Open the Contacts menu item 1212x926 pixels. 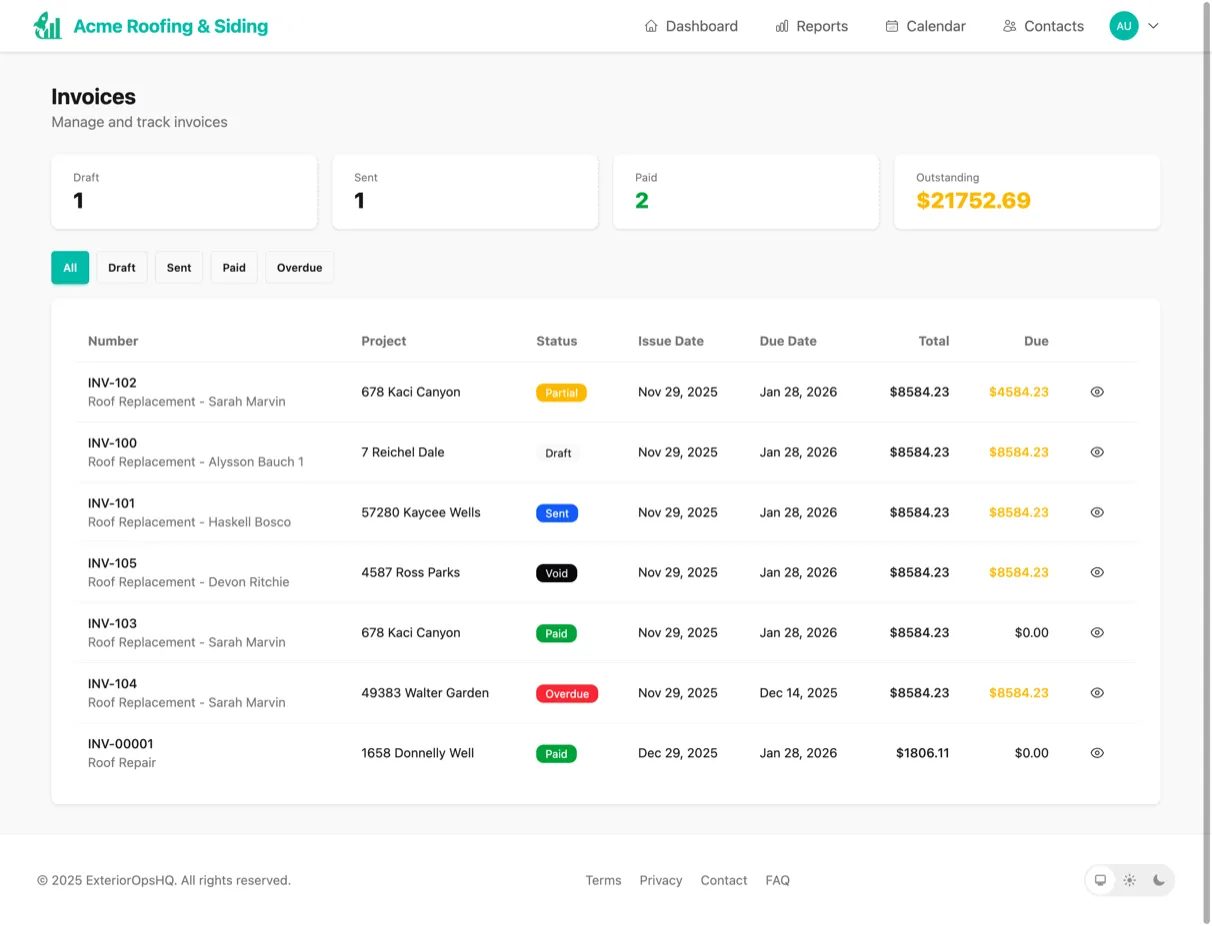tap(1053, 26)
